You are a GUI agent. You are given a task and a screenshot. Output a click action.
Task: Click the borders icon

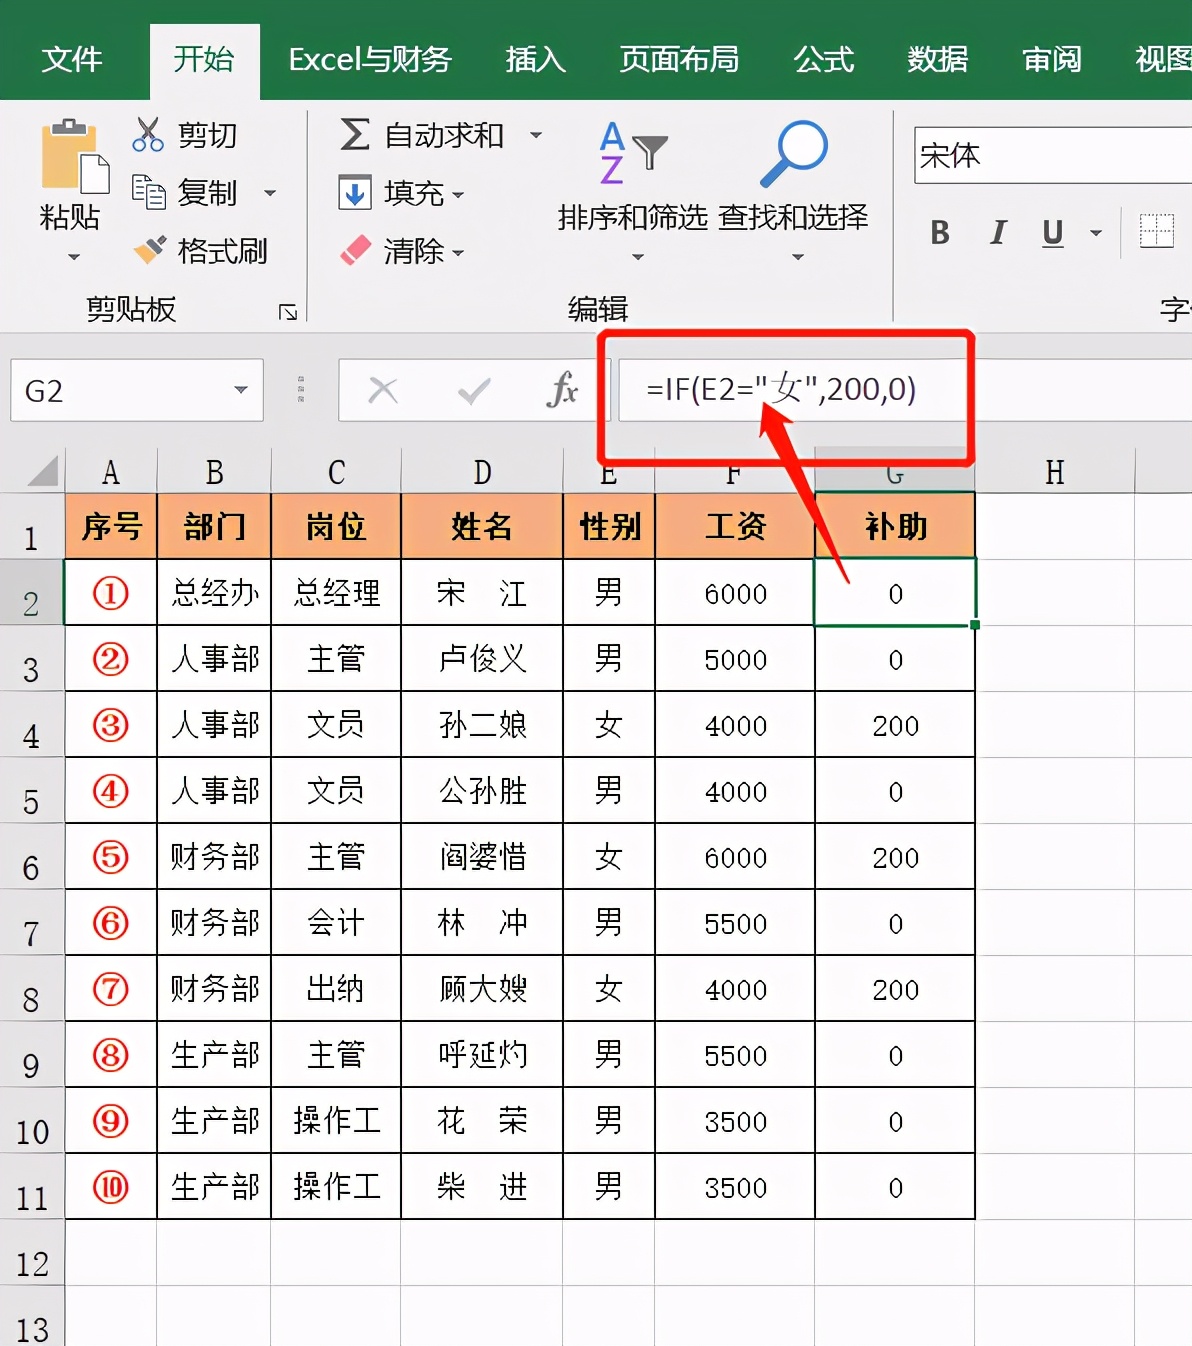pyautogui.click(x=1156, y=232)
